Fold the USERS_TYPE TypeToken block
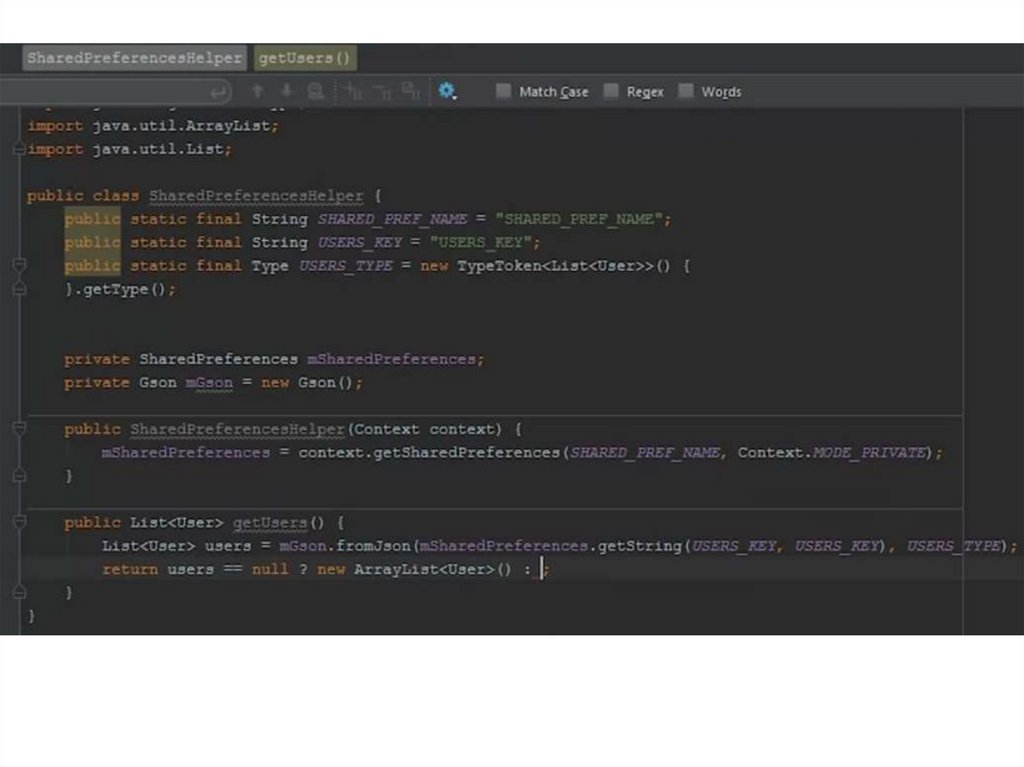 pos(18,266)
